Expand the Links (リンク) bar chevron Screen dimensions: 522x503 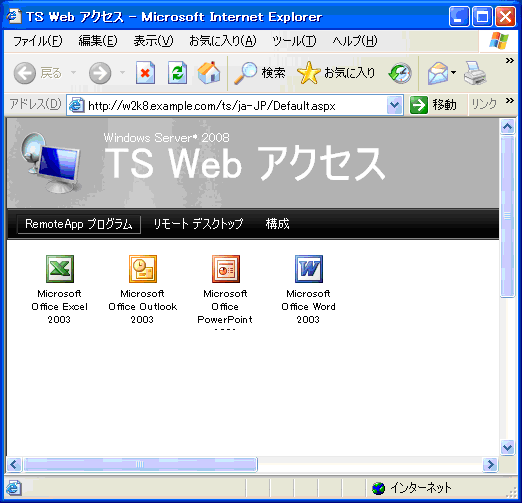click(509, 100)
